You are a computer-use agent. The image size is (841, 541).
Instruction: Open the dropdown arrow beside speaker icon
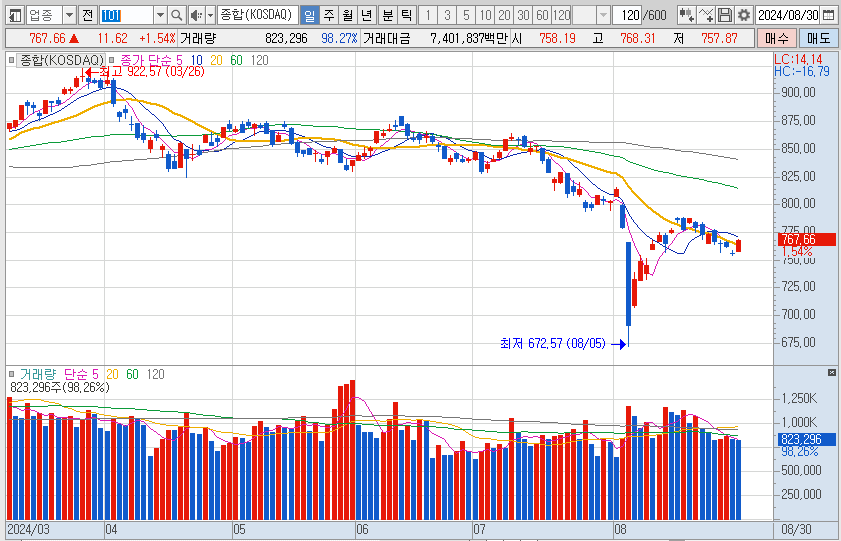[x=210, y=15]
